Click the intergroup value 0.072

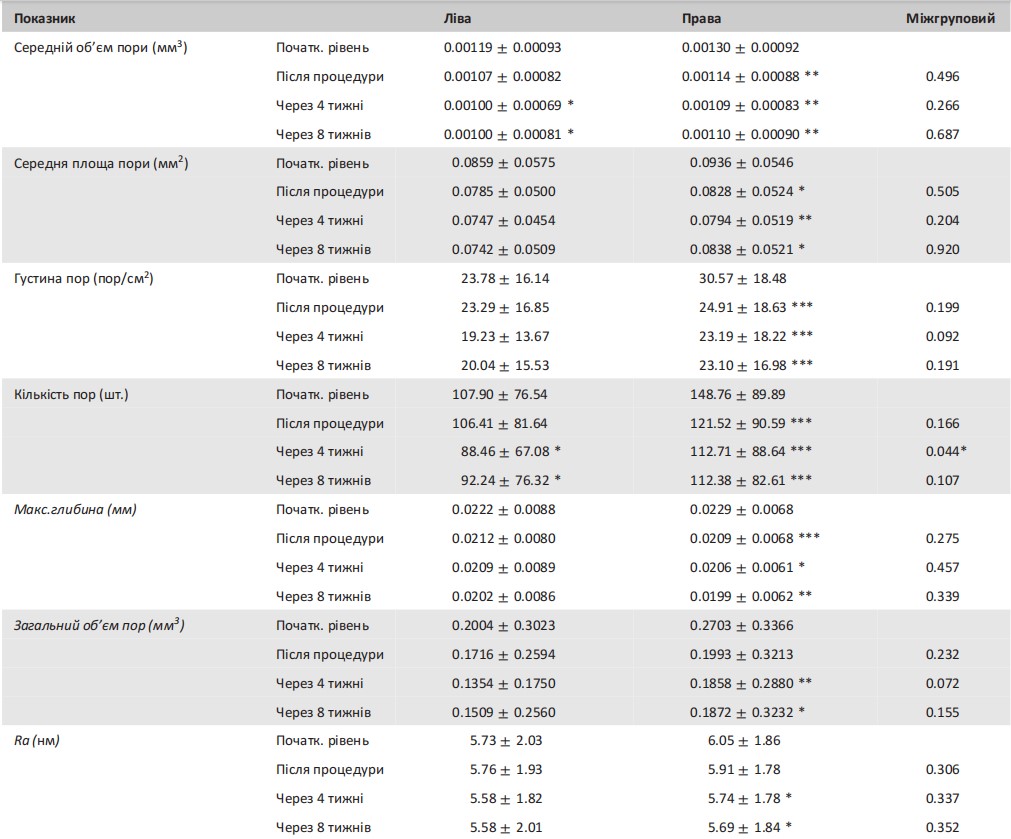click(x=941, y=684)
